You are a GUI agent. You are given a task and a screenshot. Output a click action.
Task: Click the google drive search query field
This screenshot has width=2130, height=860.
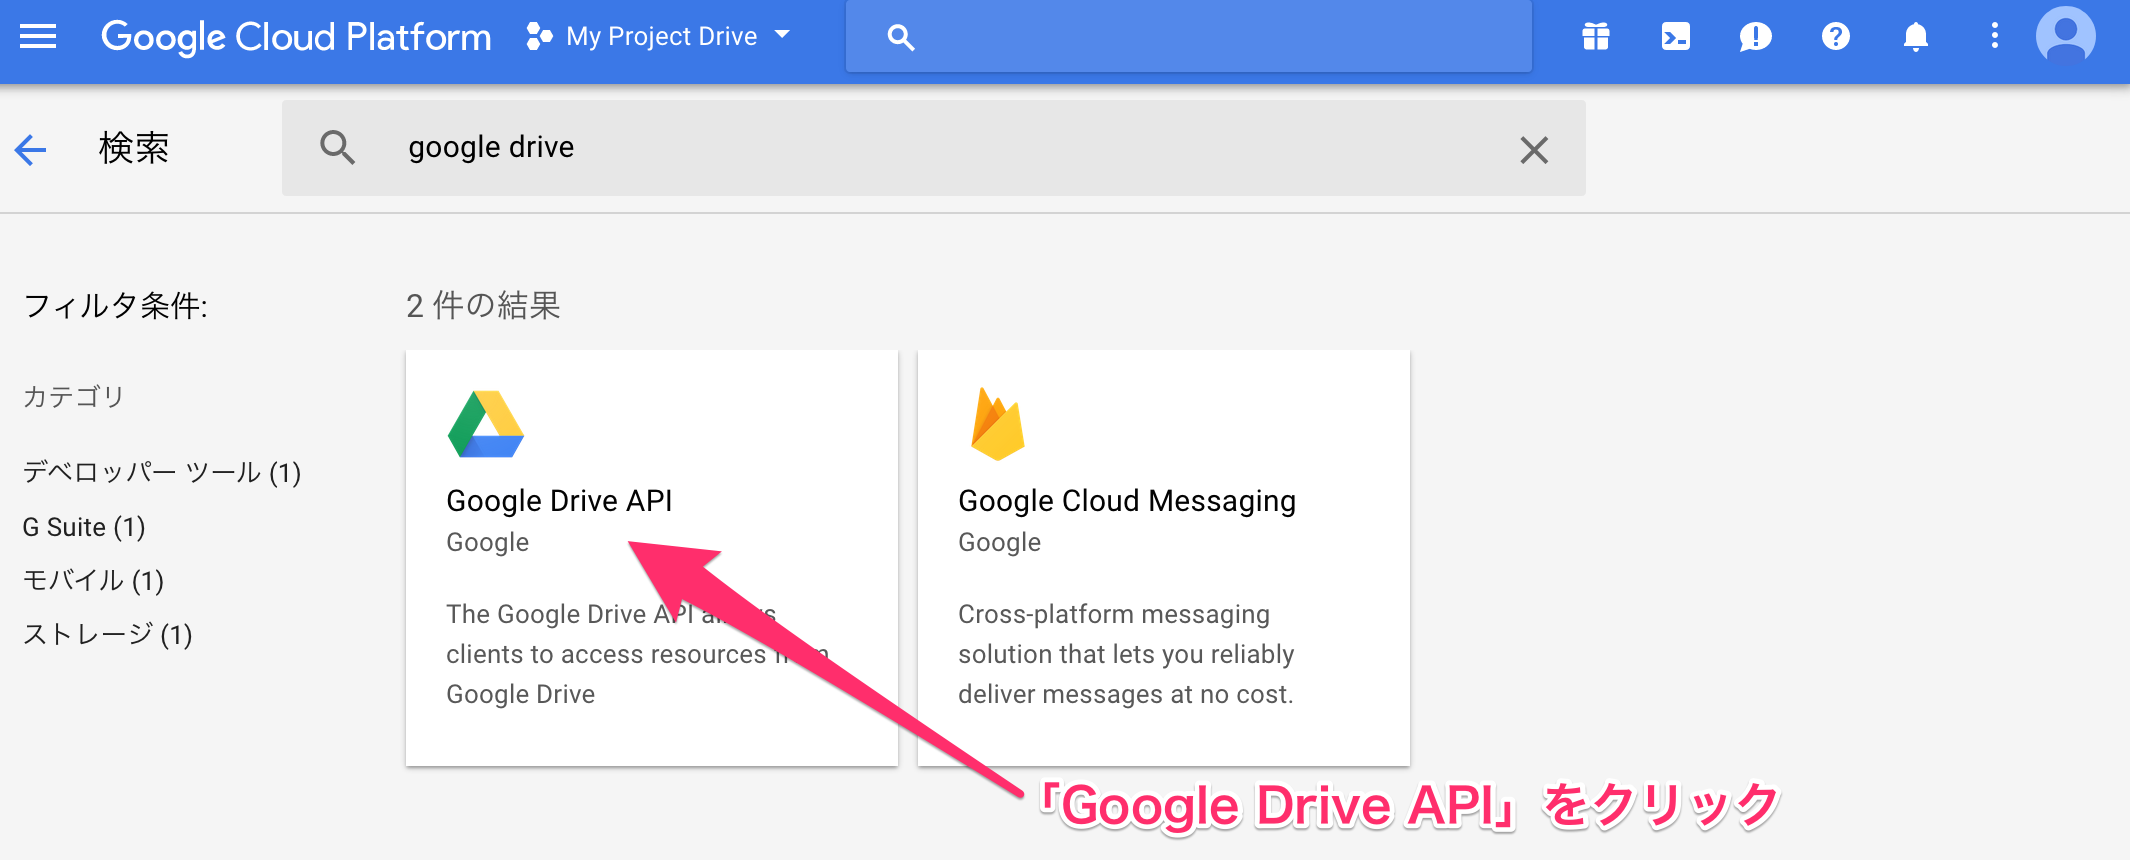click(x=933, y=148)
